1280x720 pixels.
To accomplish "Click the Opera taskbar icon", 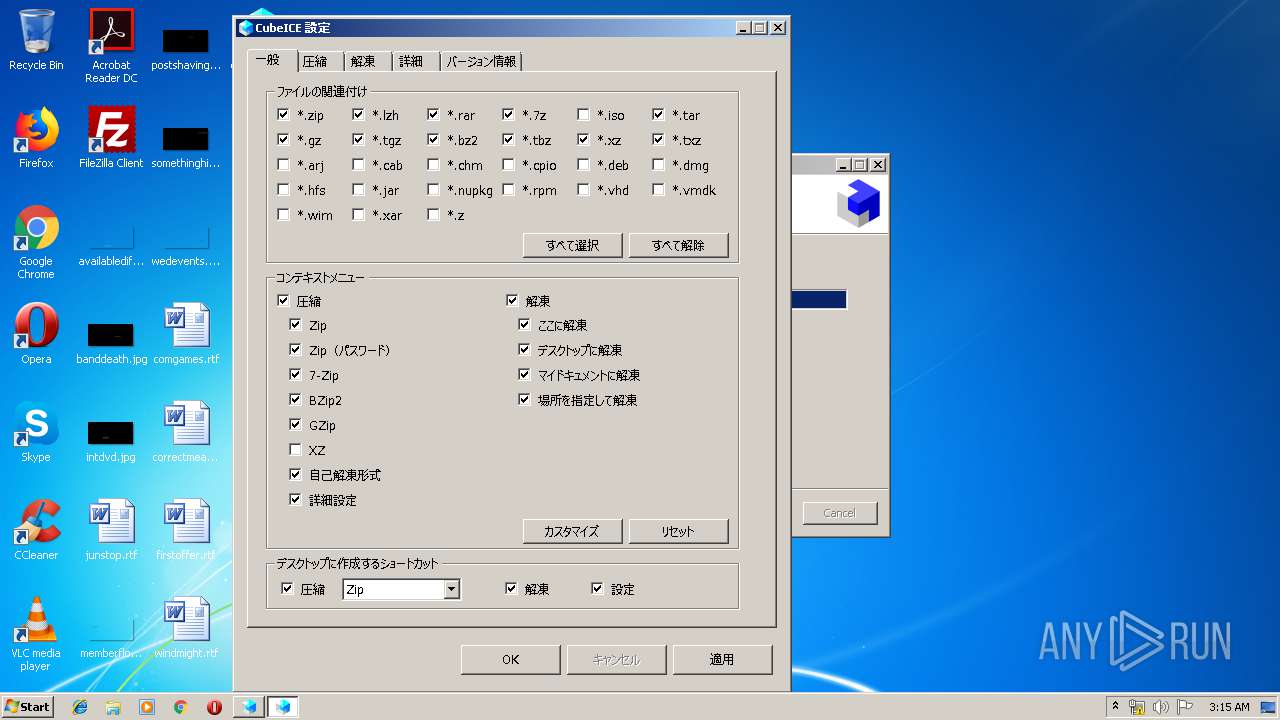I will click(214, 707).
